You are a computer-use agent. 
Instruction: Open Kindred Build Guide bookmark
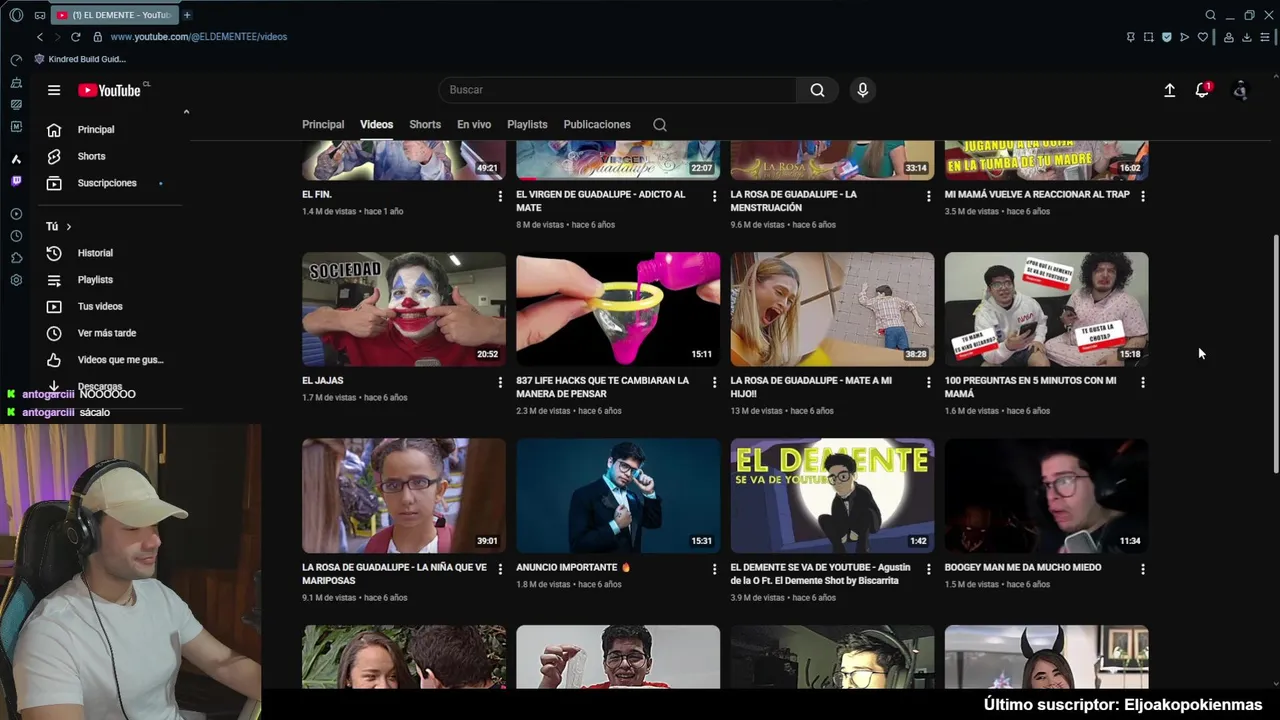[80, 59]
